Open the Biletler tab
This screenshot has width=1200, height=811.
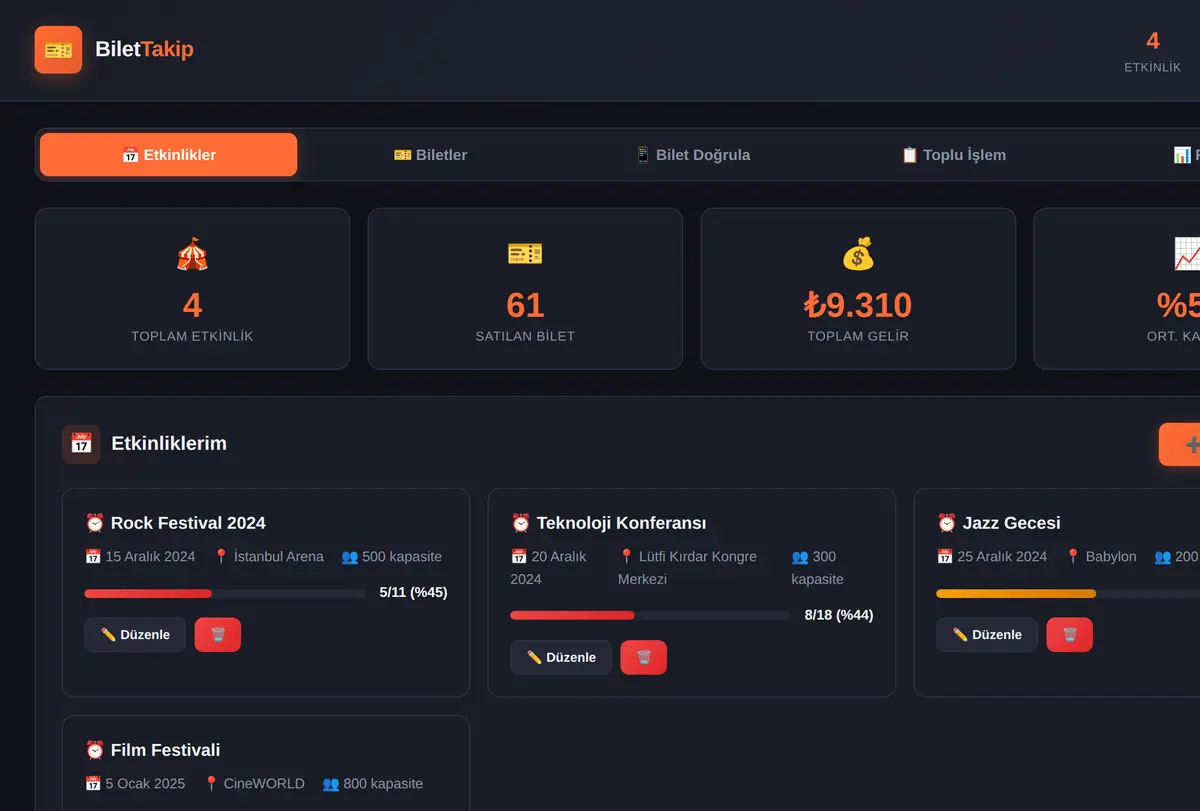pos(430,155)
